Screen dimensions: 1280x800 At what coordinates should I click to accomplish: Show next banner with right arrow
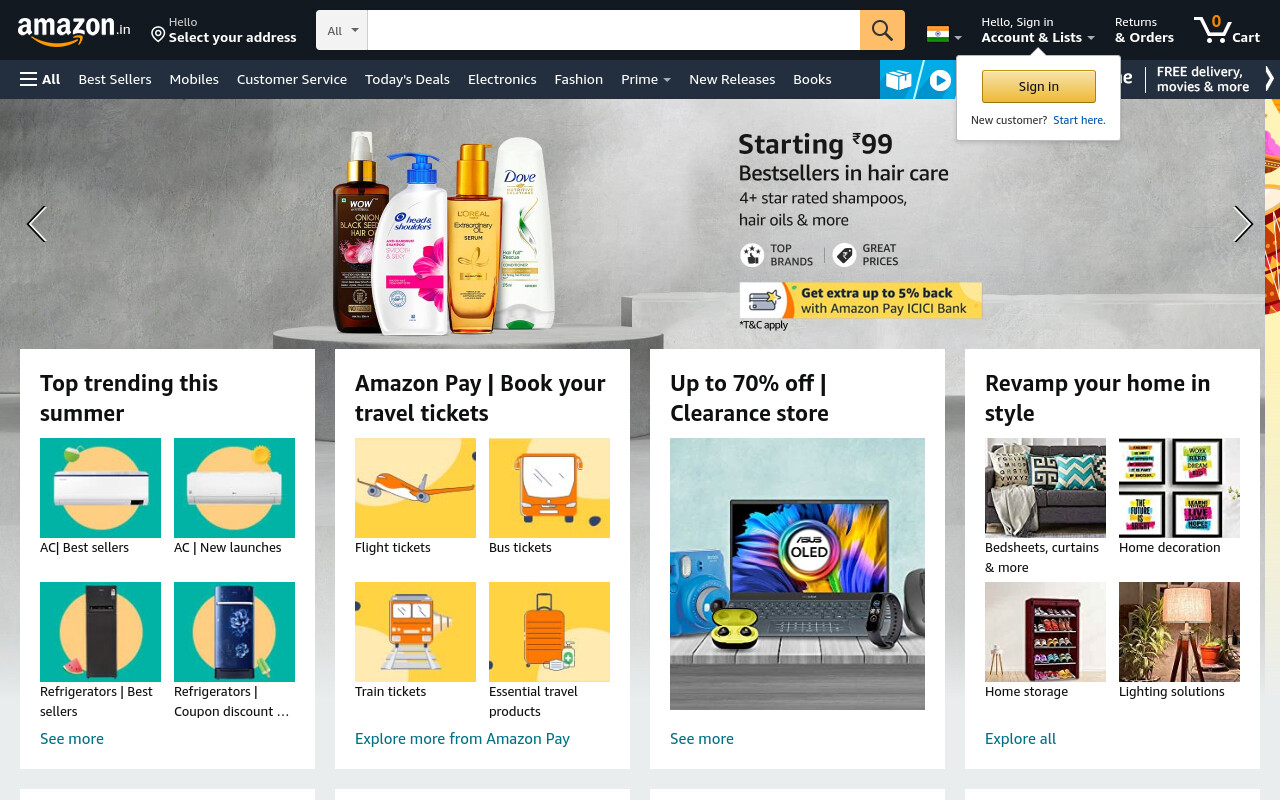pos(1243,224)
